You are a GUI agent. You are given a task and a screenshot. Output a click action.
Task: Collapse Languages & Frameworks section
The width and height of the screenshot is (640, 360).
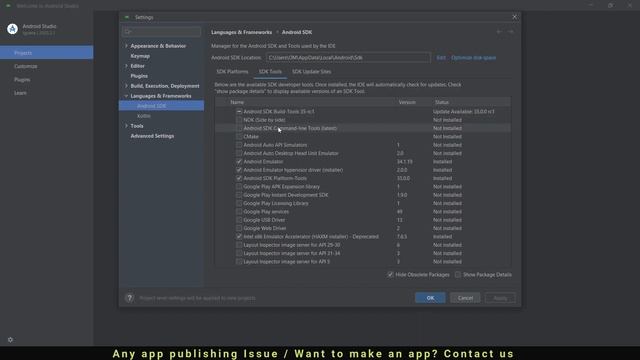(x=126, y=96)
